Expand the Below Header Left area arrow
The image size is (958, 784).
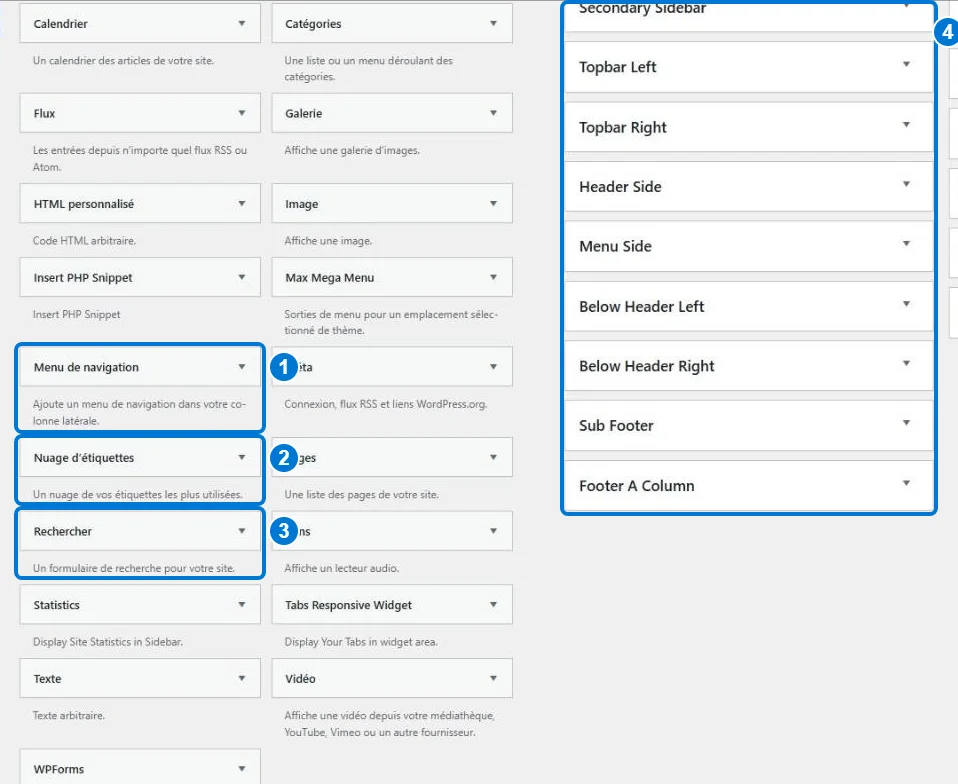point(907,304)
